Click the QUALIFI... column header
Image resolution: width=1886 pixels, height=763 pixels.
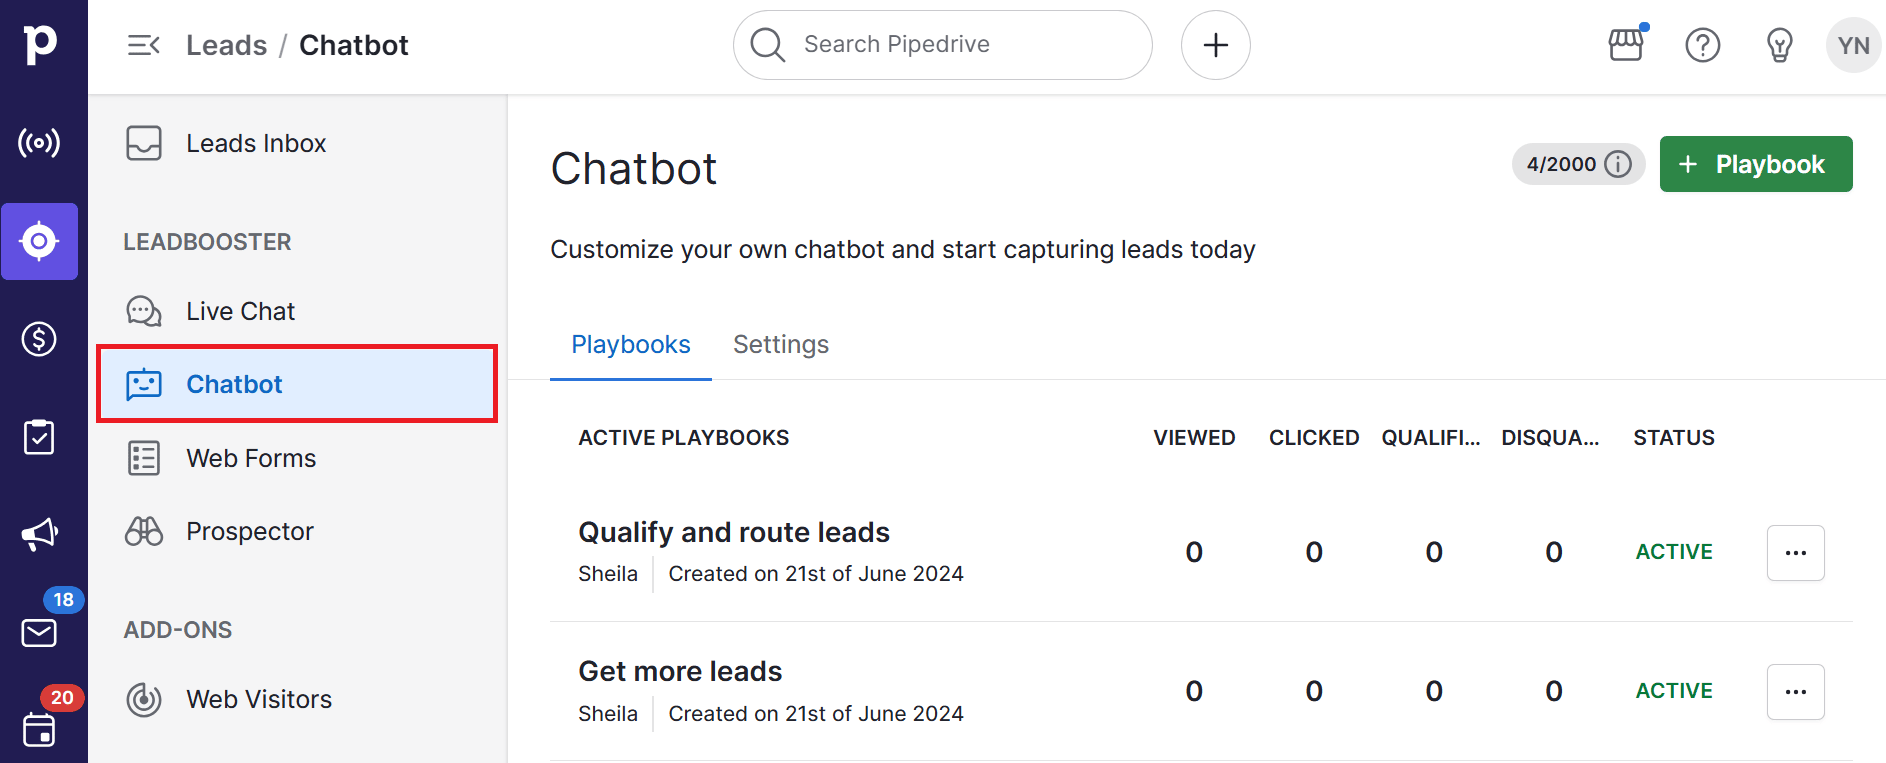(1431, 438)
